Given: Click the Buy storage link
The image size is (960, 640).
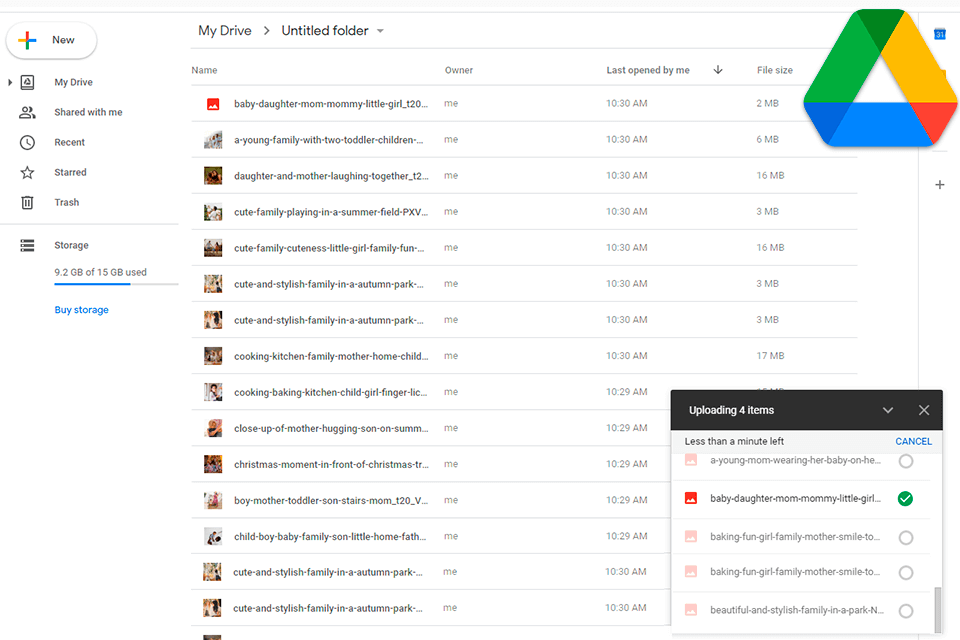Looking at the screenshot, I should [81, 310].
